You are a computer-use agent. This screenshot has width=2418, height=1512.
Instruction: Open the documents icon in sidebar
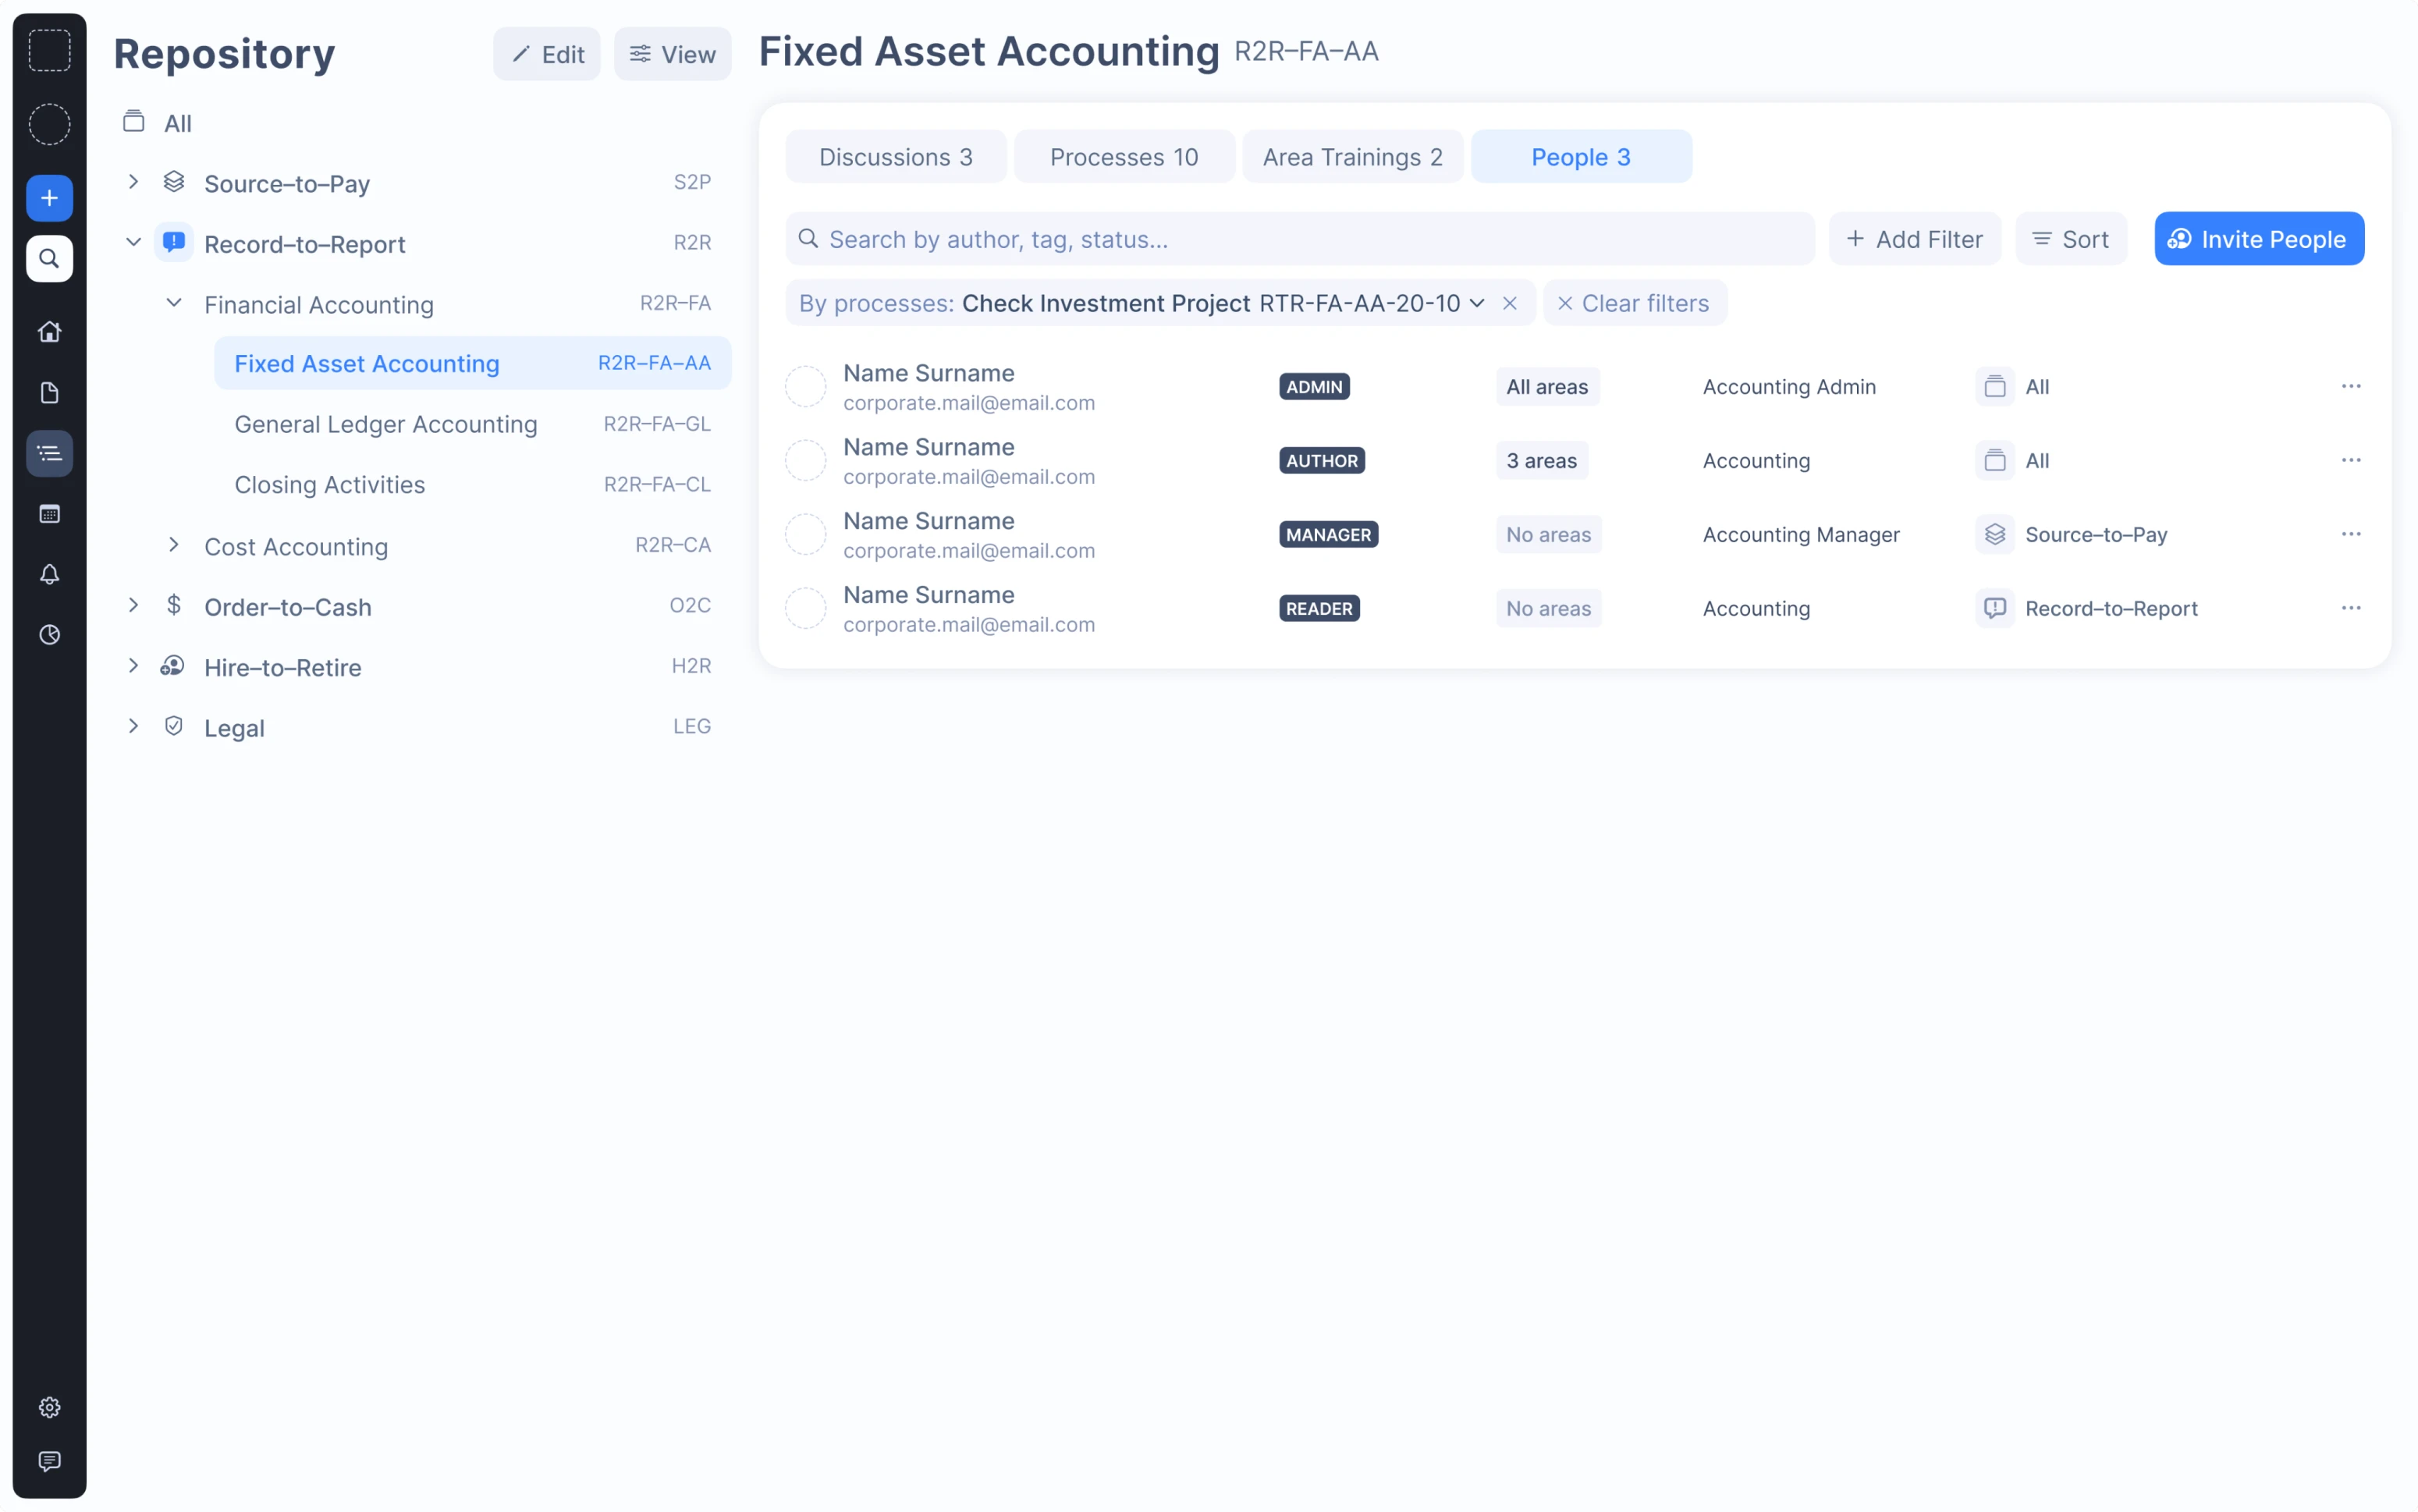[49, 393]
